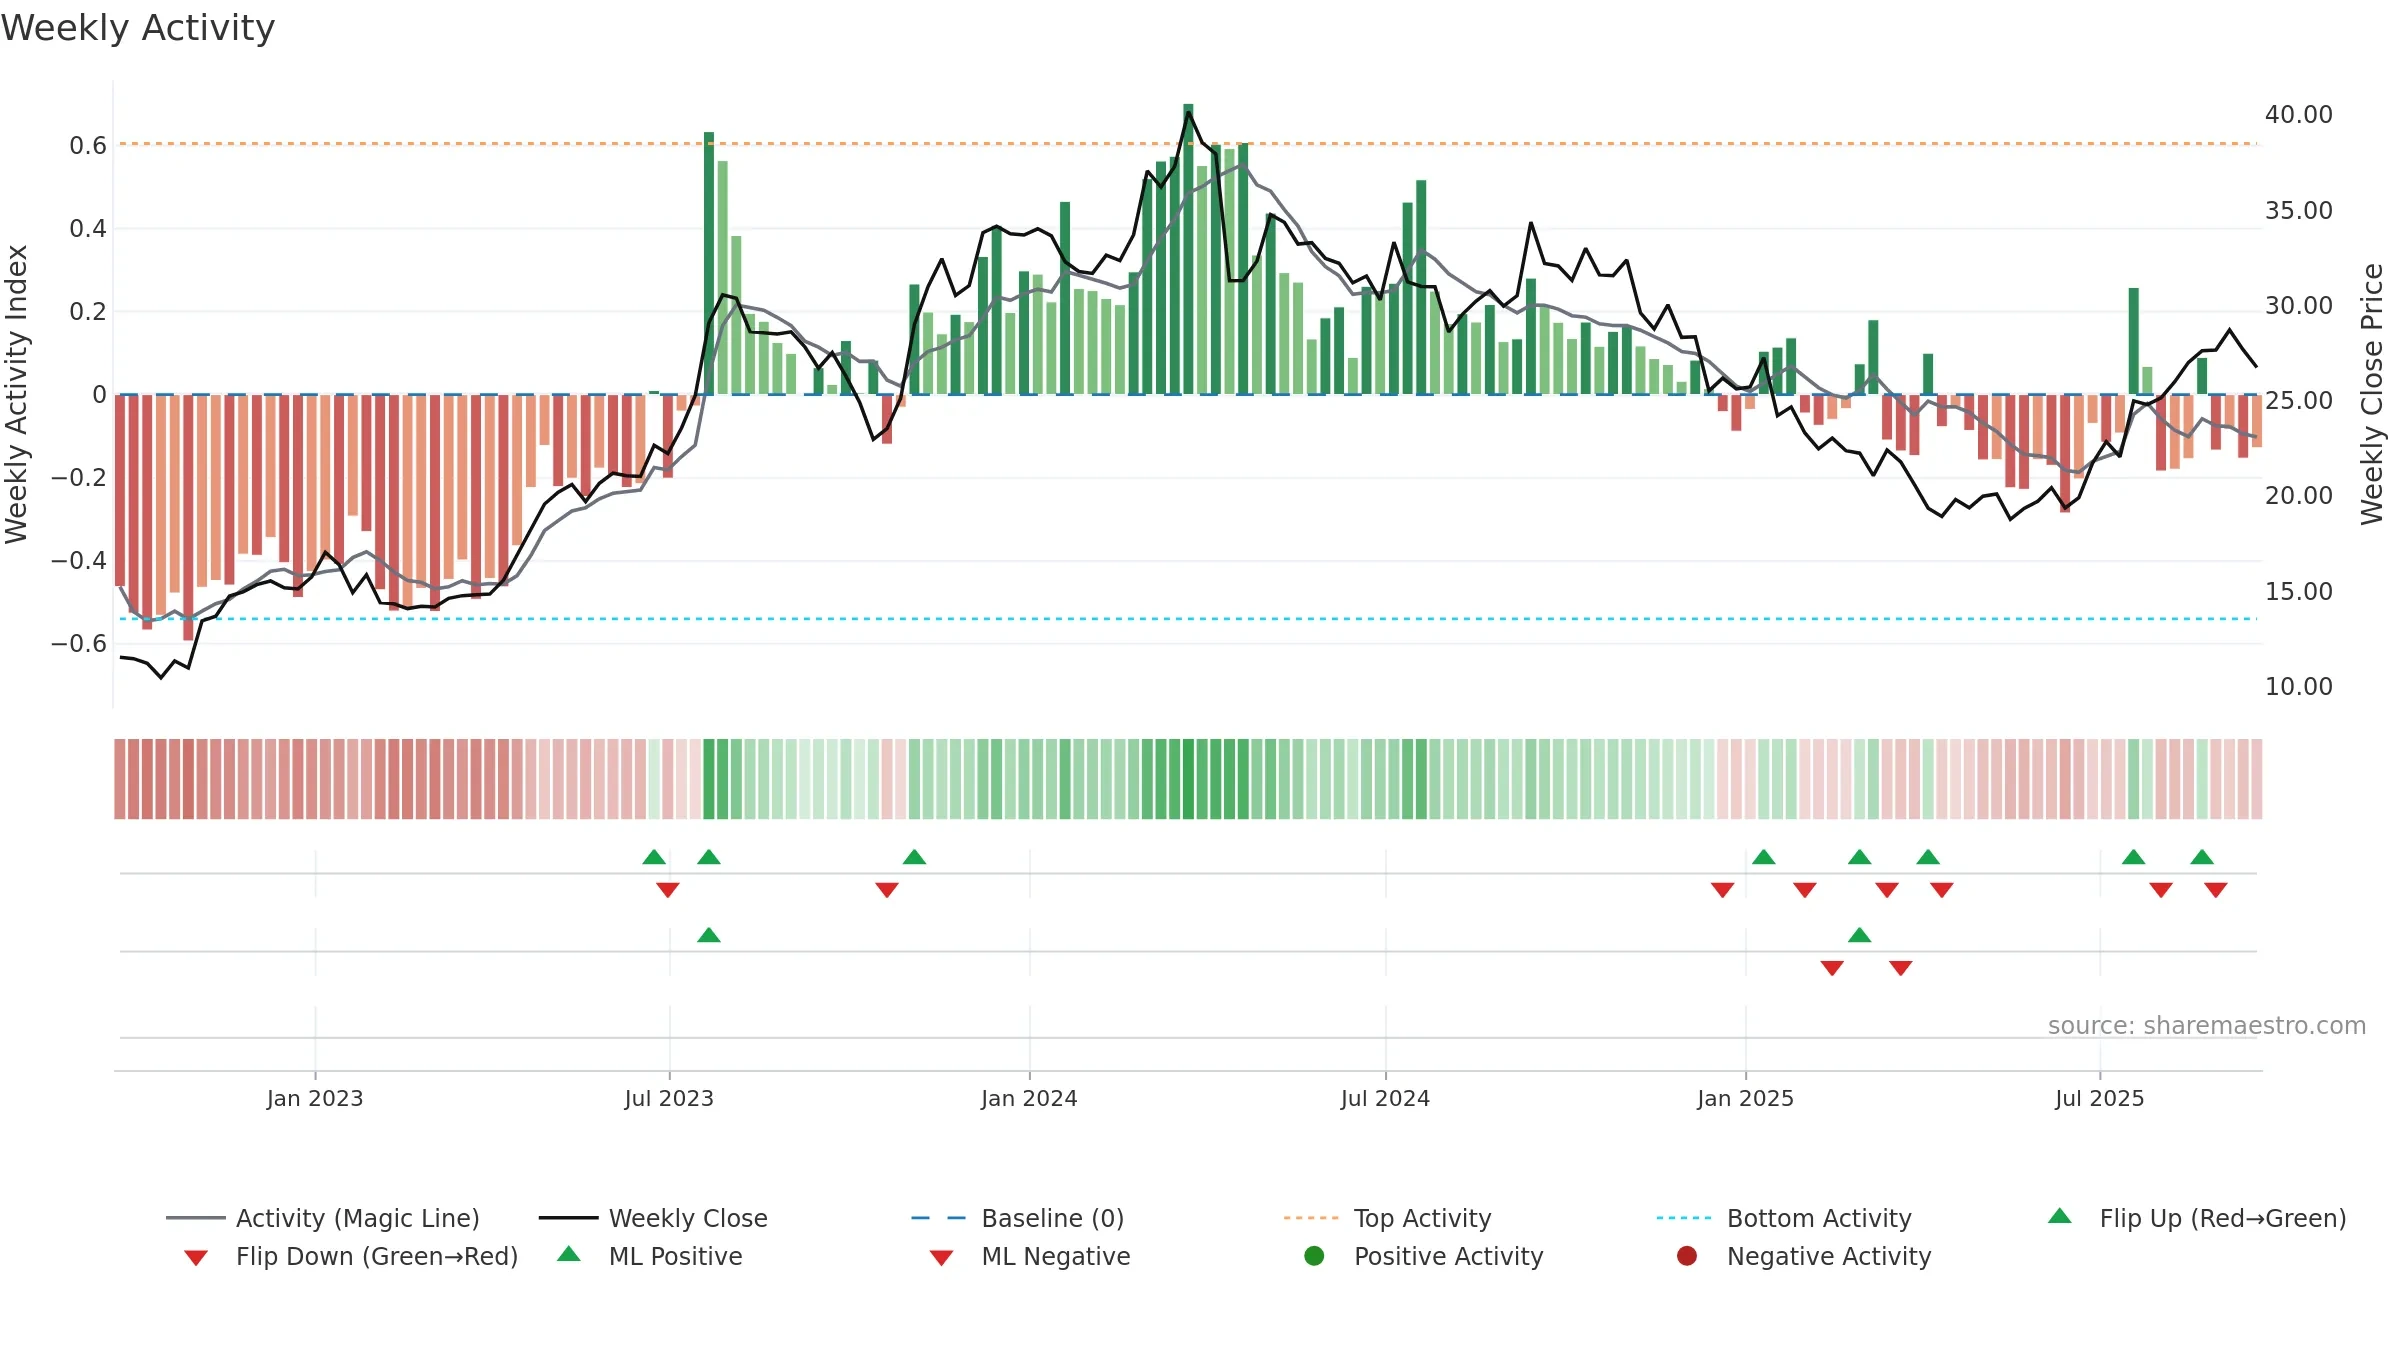The height and width of the screenshot is (1350, 2400).
Task: Click the Flip Up green triangle legend icon
Action: (2060, 1216)
